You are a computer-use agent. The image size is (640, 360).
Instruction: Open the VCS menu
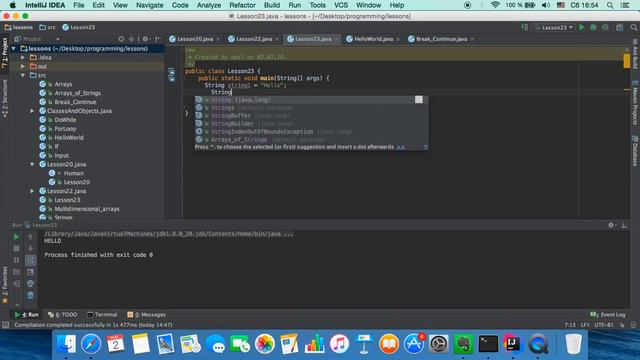point(341,5)
